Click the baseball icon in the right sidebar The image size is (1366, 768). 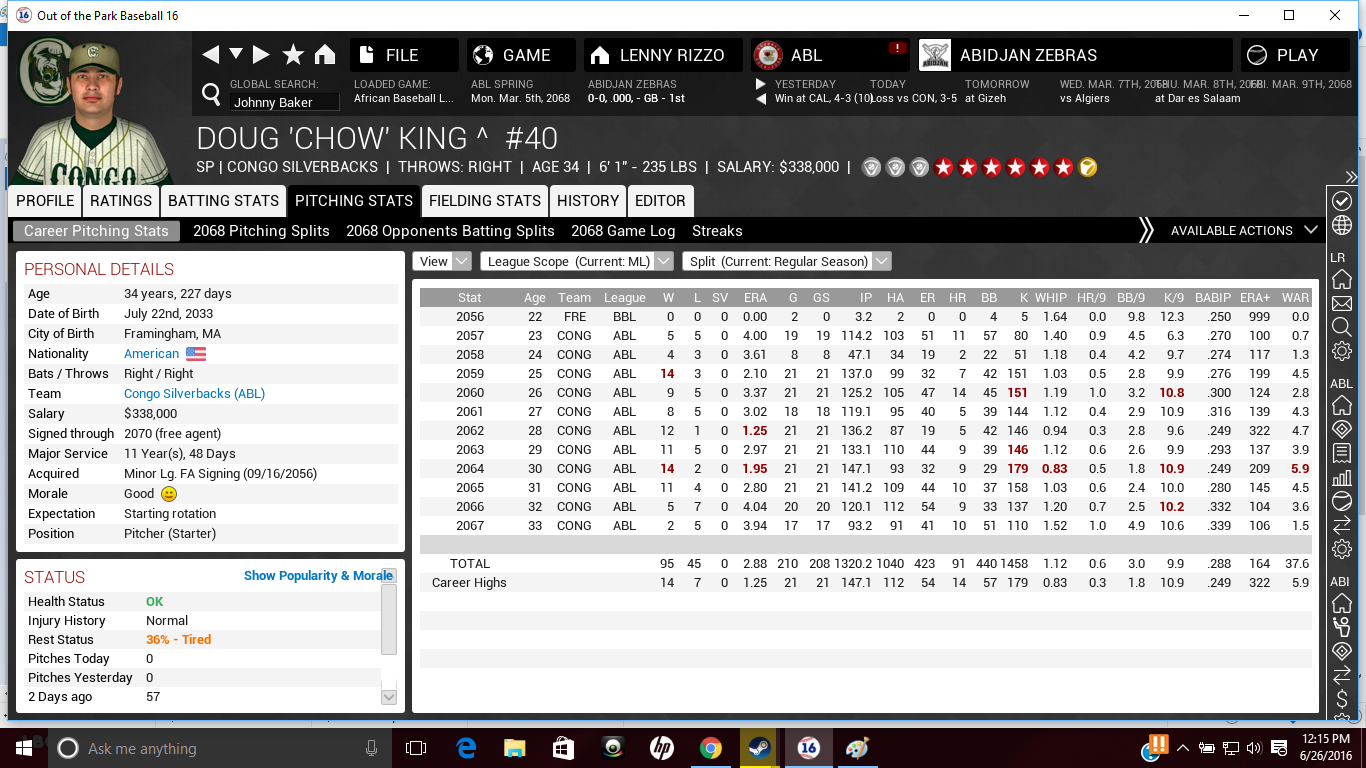1342,501
